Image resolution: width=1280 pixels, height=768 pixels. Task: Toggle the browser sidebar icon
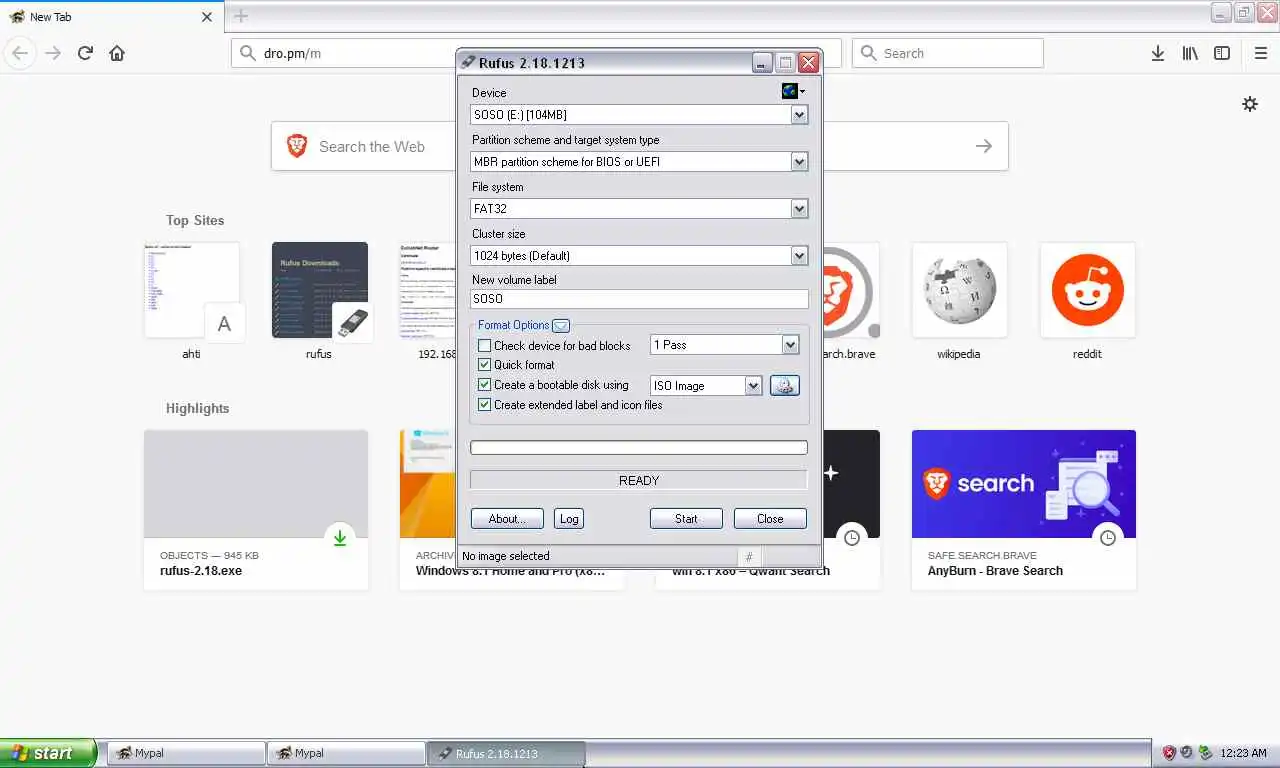1222,53
